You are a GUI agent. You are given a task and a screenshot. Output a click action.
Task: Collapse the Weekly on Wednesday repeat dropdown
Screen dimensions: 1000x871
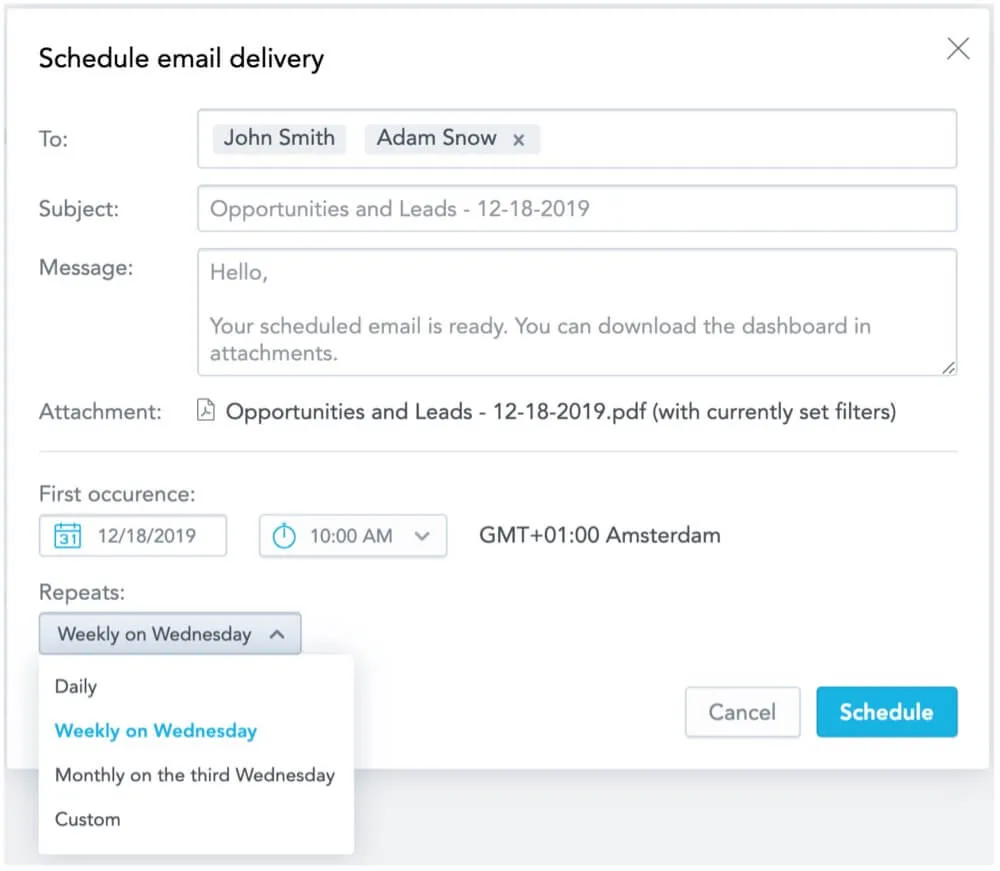278,634
